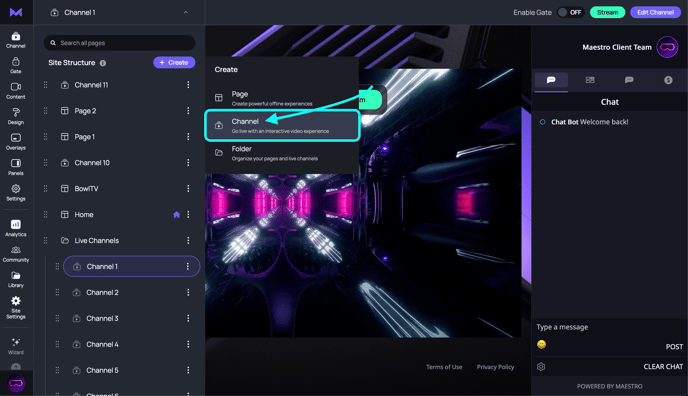Select Channel 11 in site structure
The image size is (688, 396).
pos(91,85)
